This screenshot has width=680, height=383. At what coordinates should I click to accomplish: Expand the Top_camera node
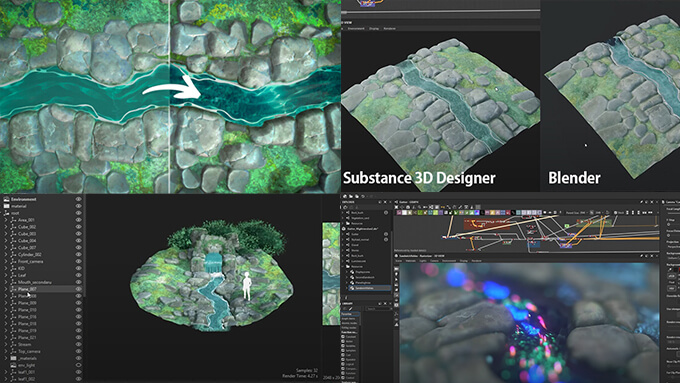coord(6,351)
